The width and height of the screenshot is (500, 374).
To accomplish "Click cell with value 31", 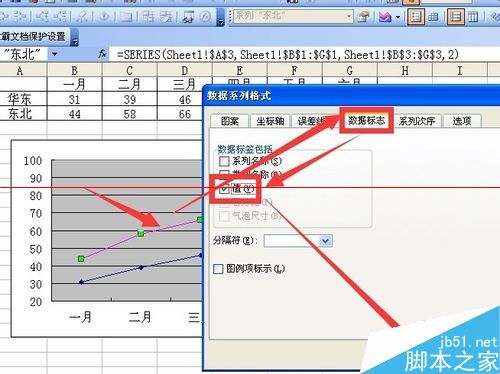I will [74, 99].
